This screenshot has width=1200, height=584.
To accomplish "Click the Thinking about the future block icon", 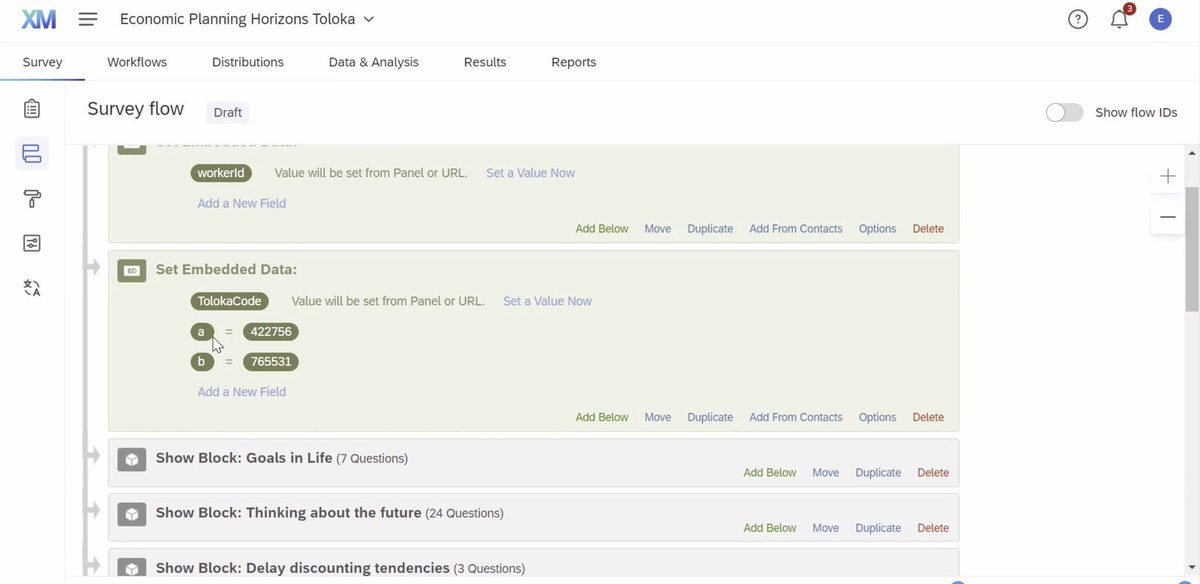I will [x=132, y=514].
